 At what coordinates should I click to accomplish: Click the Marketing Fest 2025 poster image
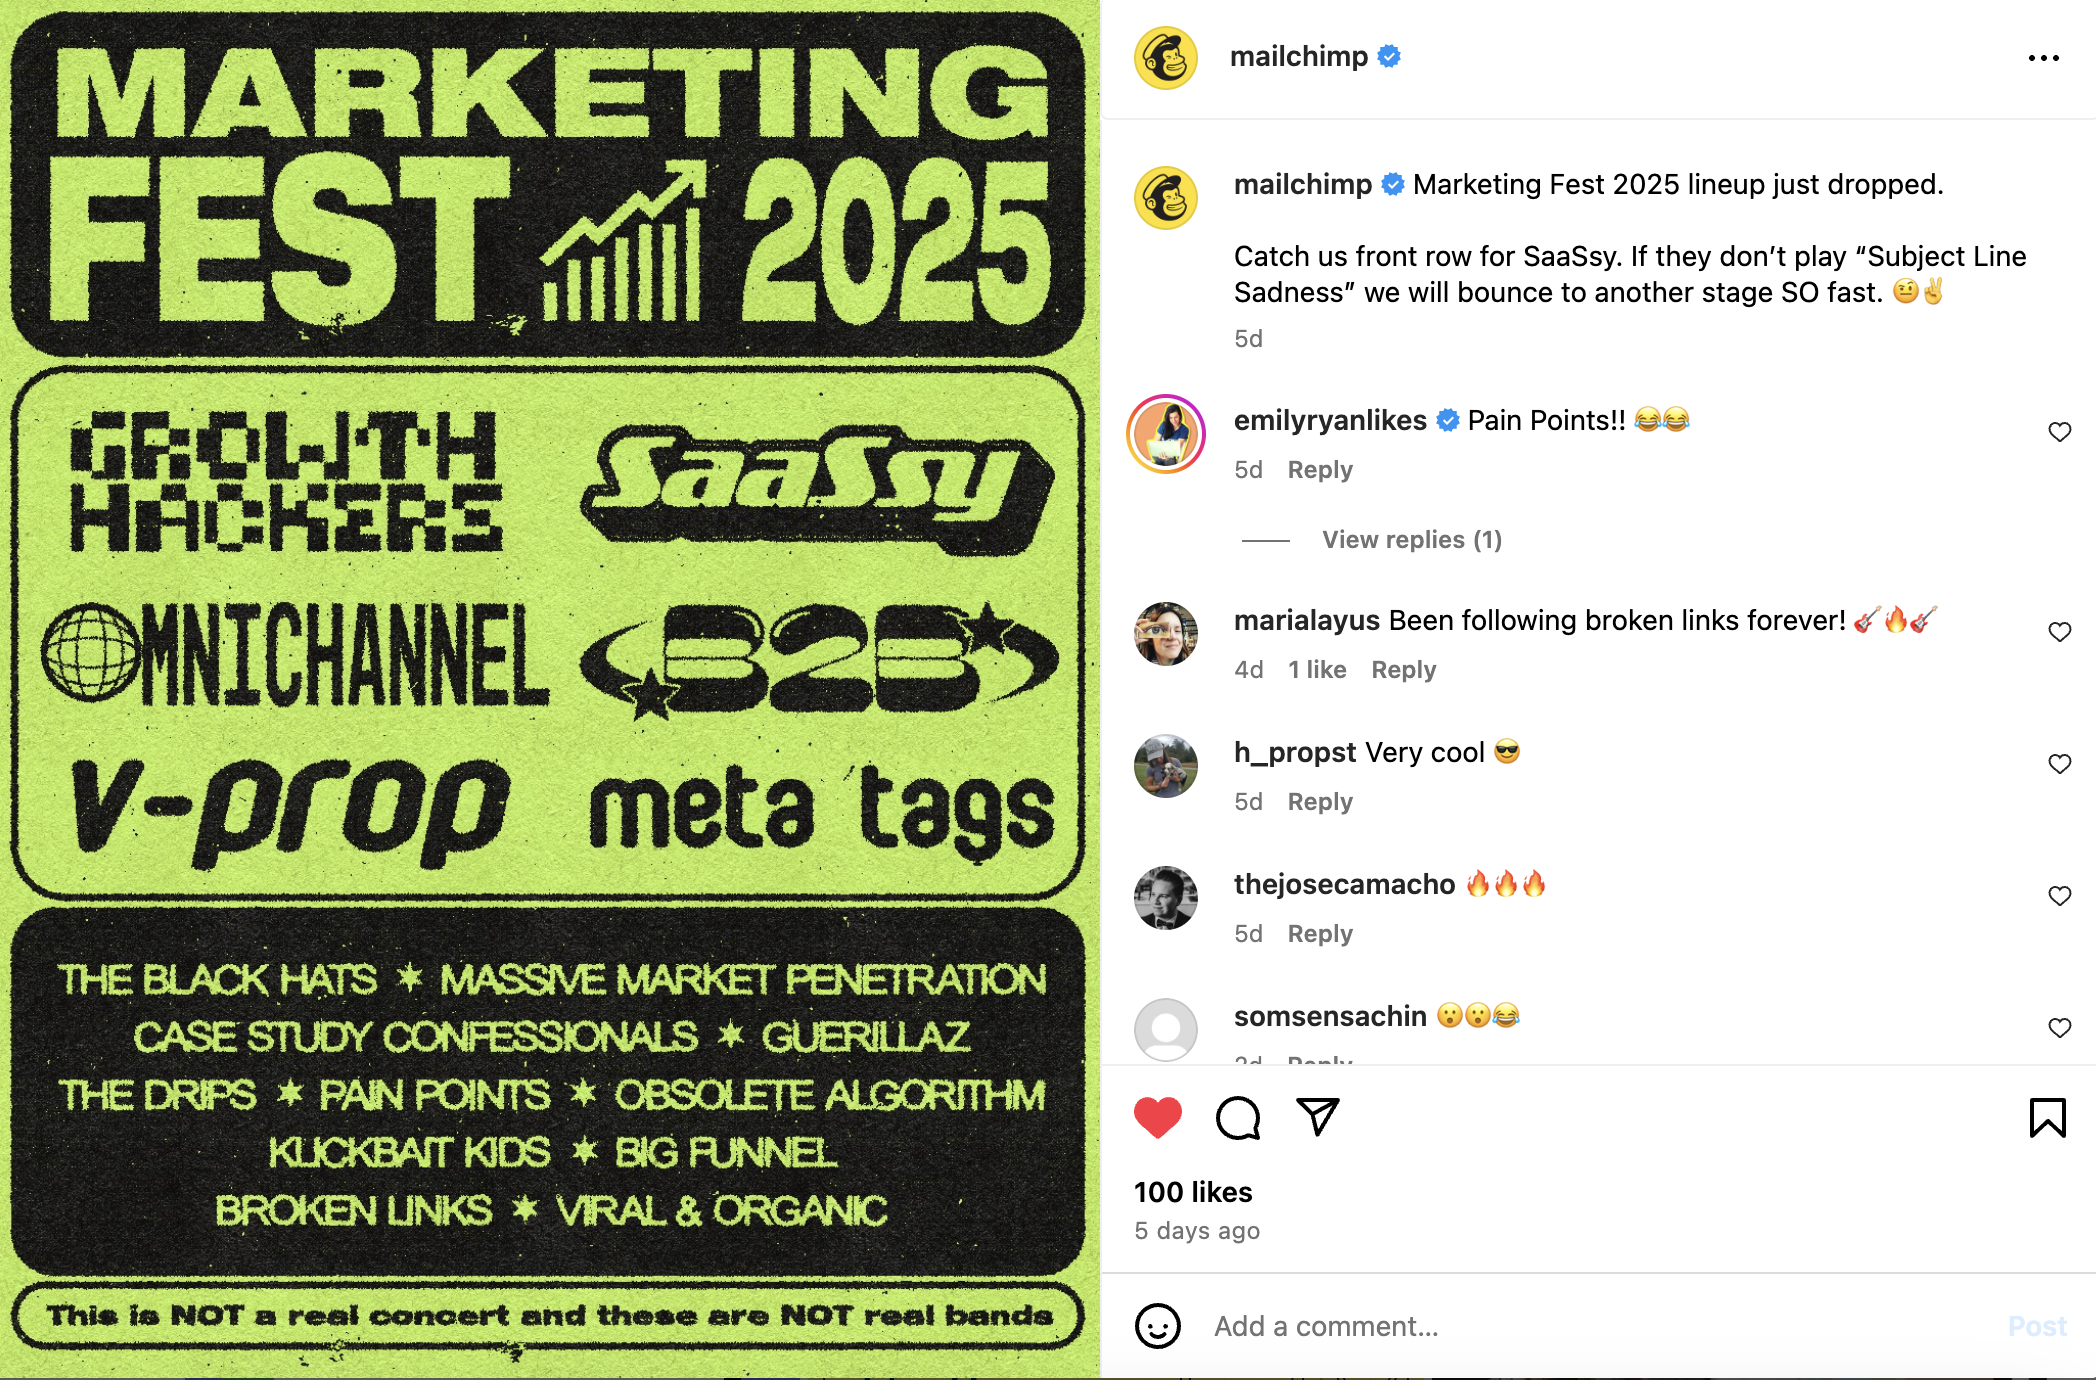tap(549, 690)
